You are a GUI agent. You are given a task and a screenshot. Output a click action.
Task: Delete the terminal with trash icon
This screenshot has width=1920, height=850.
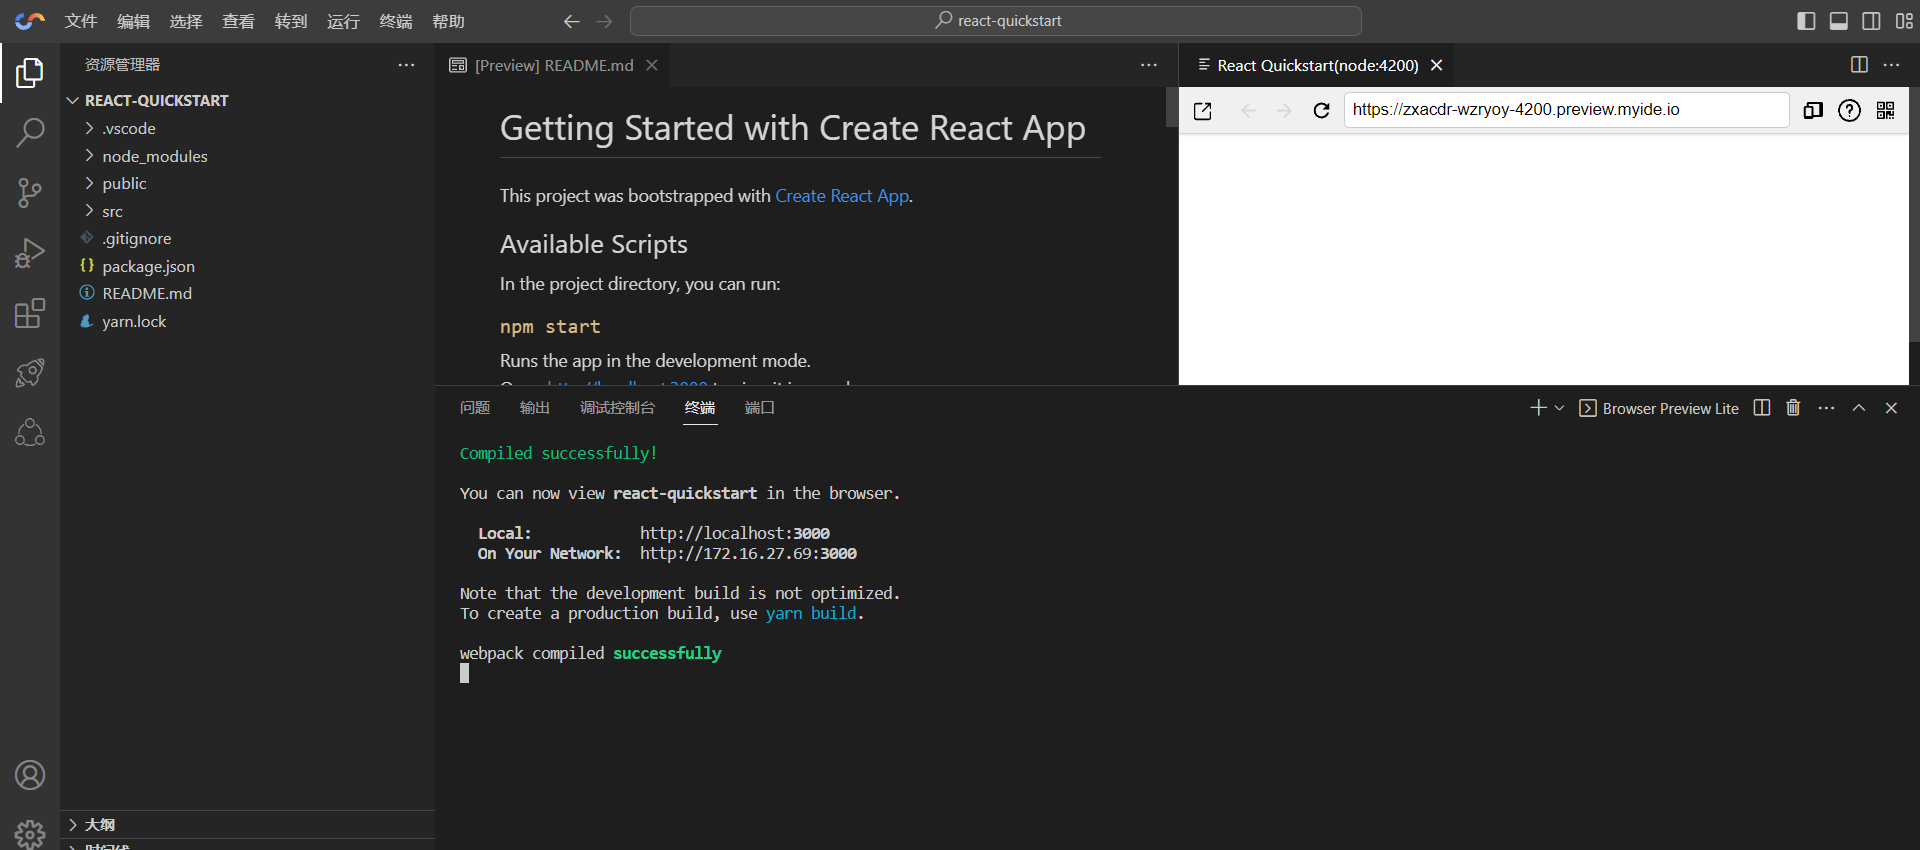(x=1793, y=408)
